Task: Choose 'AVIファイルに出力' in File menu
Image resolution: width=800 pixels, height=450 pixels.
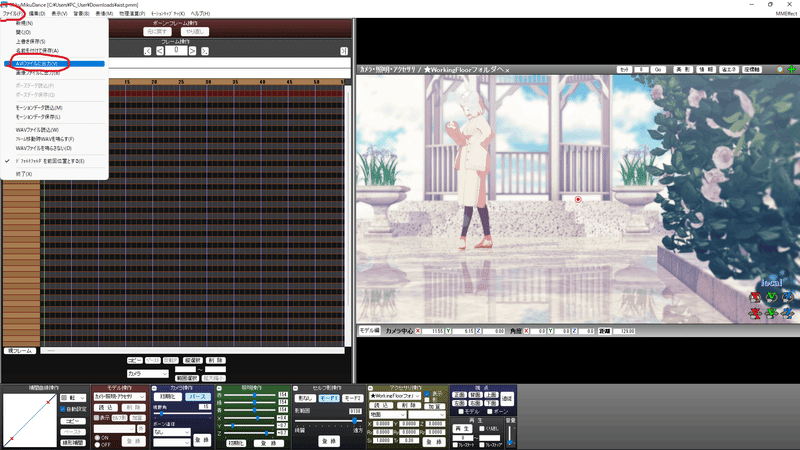Action: (x=55, y=64)
